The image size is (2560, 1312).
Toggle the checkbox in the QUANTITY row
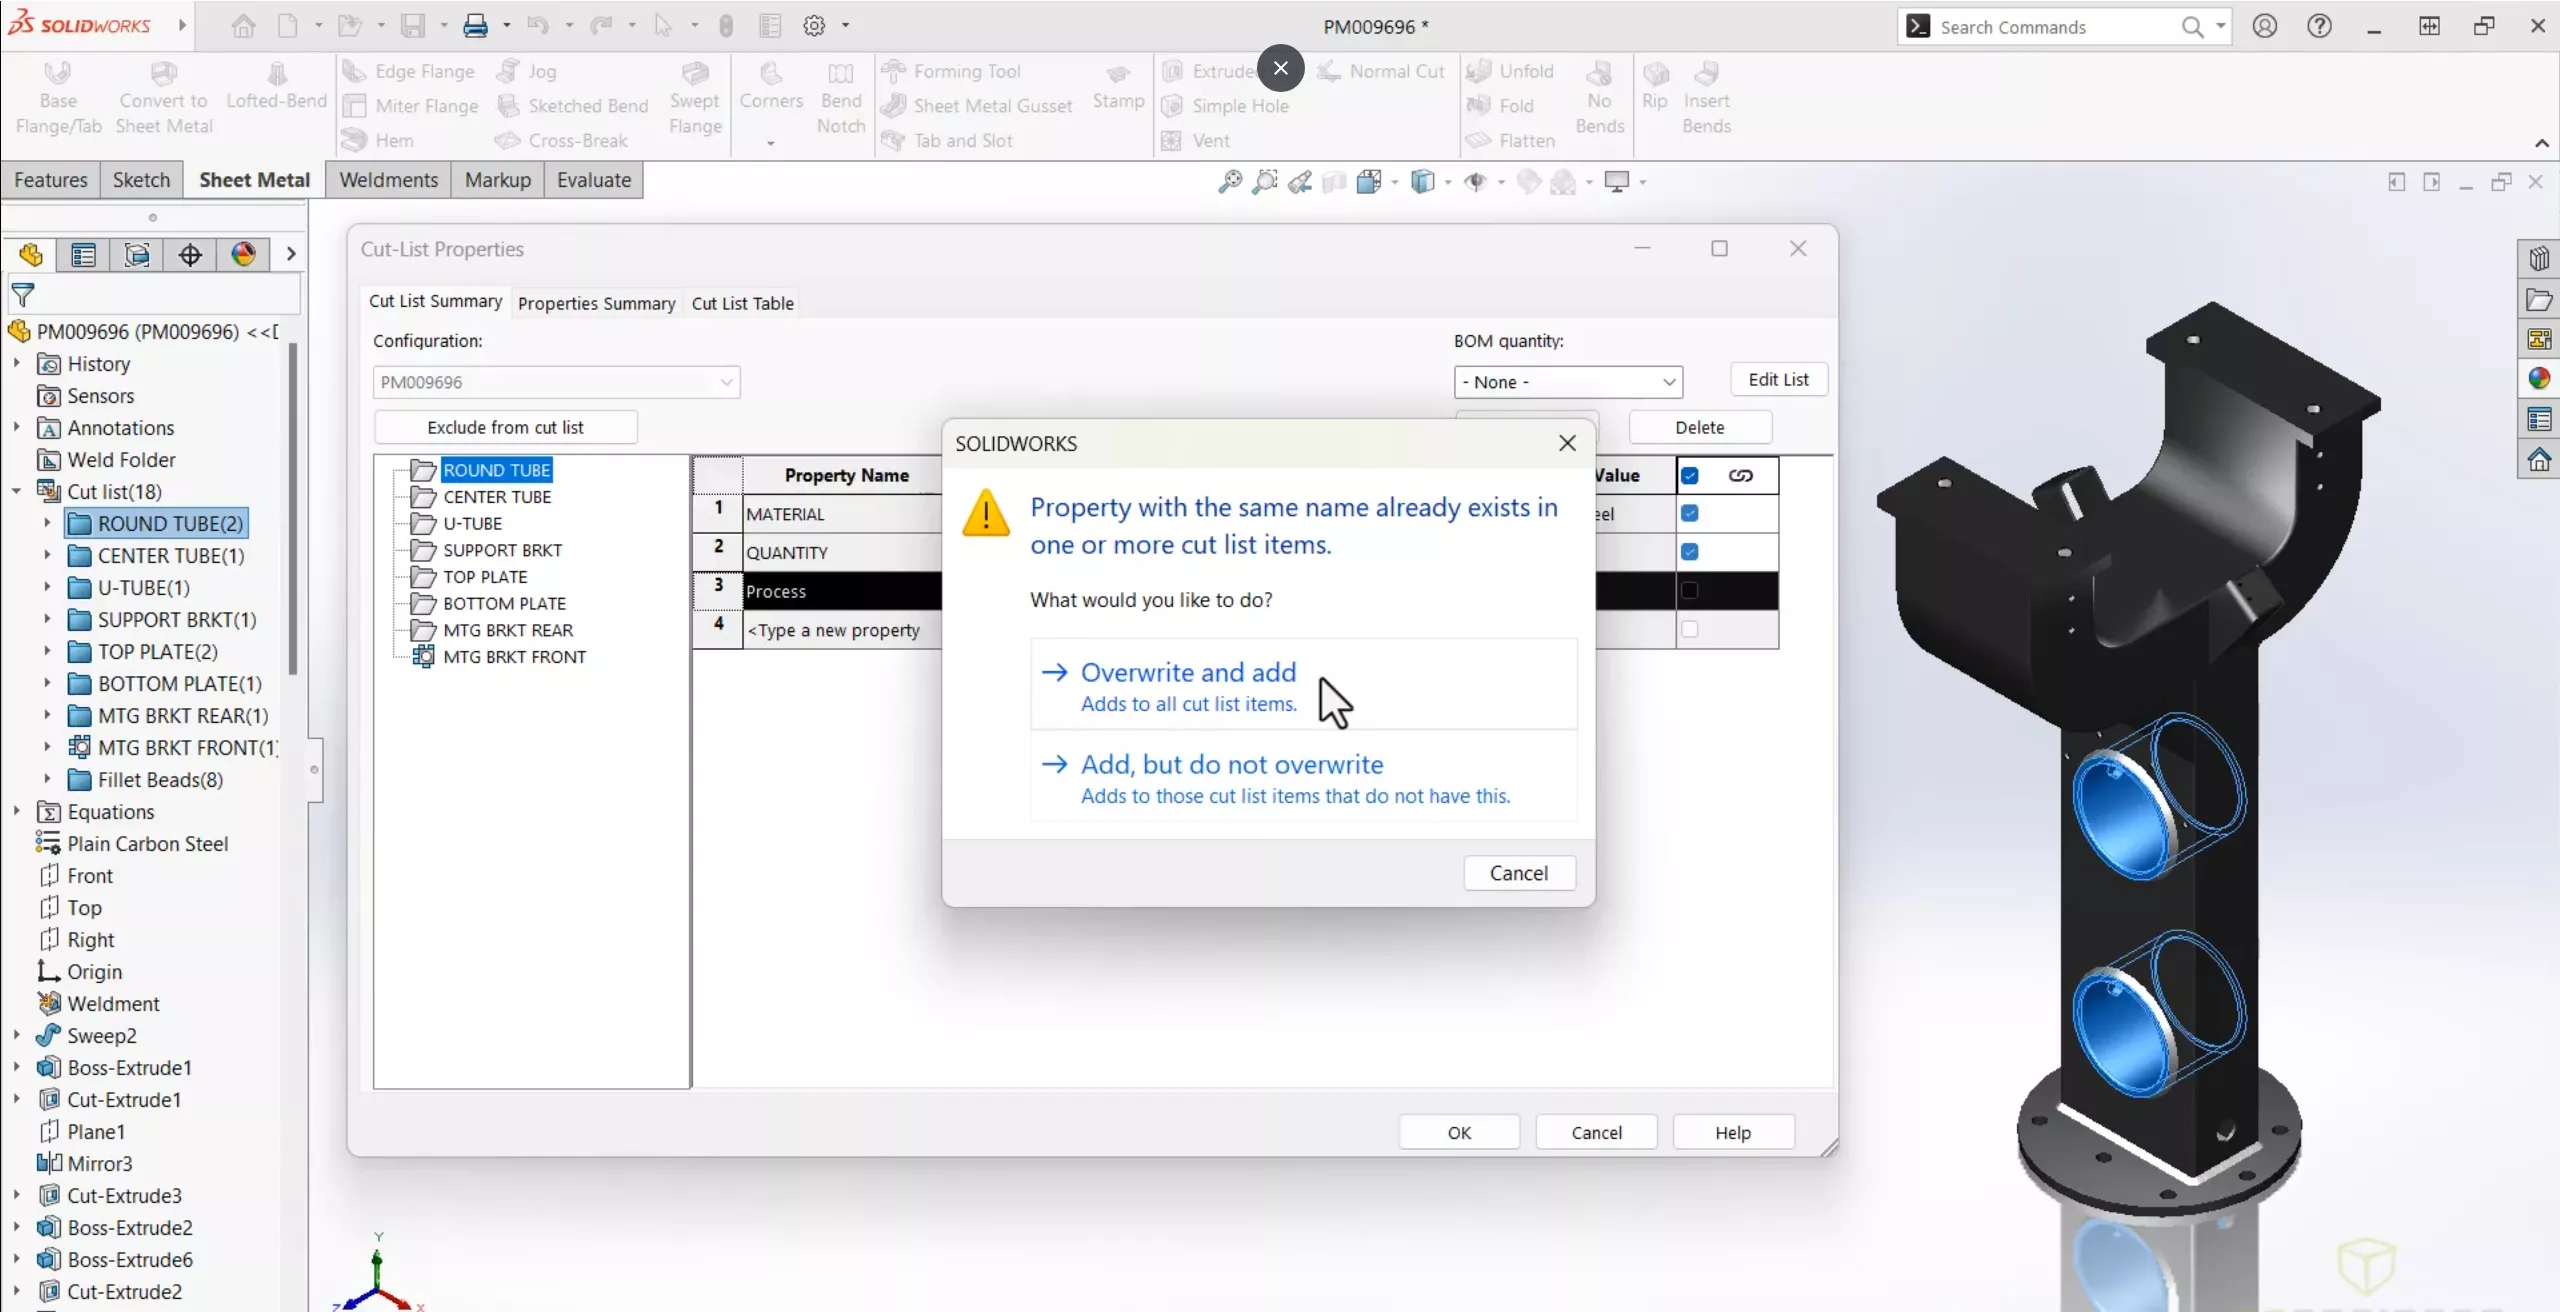pos(1690,552)
